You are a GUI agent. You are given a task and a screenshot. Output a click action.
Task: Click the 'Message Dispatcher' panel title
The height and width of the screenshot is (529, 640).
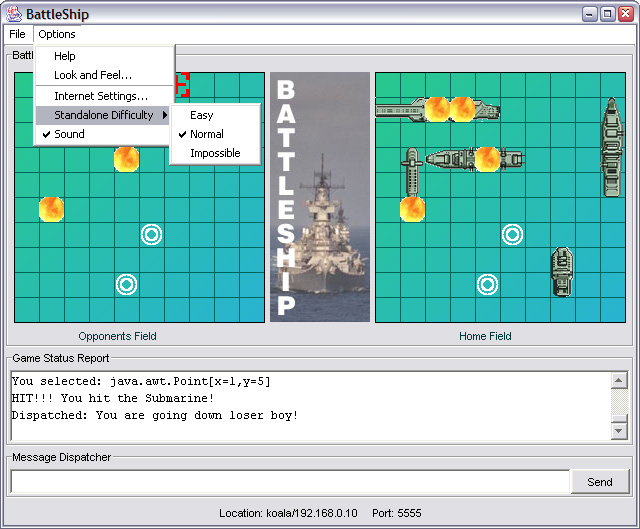coord(62,457)
